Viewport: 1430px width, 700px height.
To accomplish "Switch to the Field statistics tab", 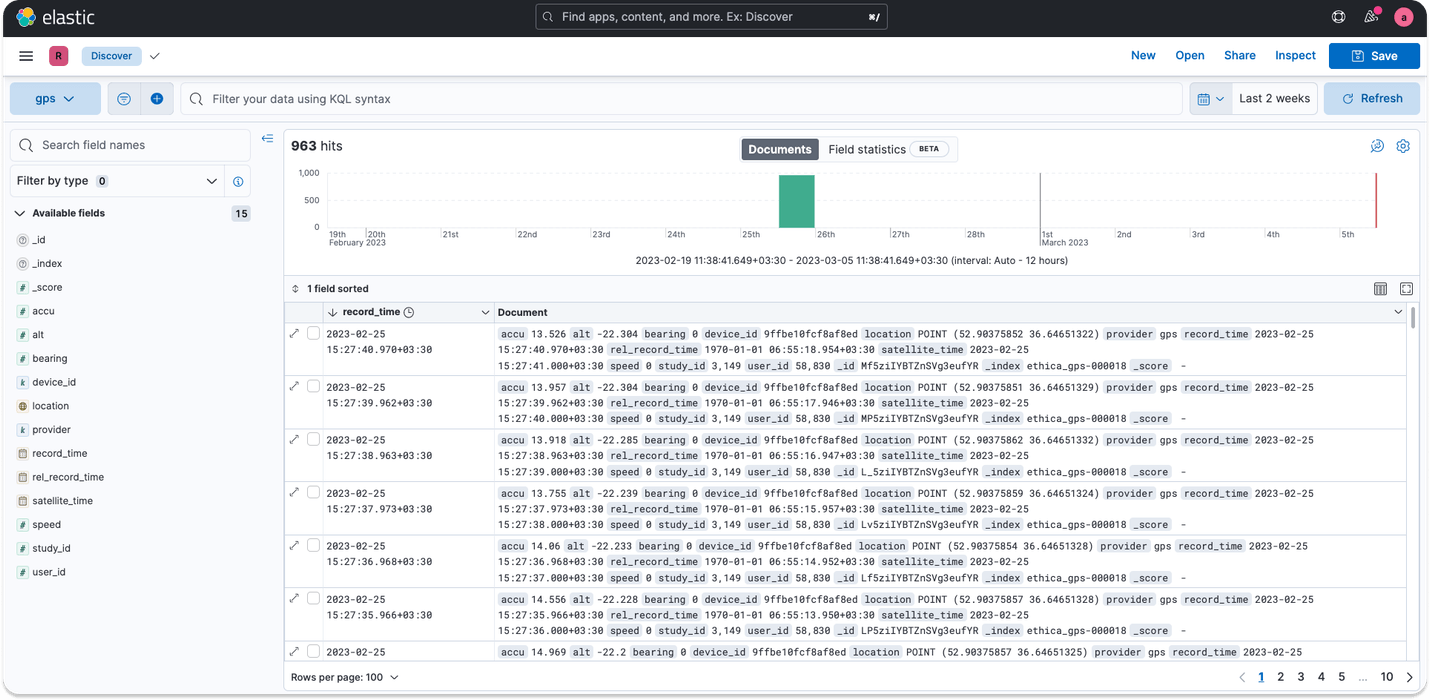I will tap(867, 149).
